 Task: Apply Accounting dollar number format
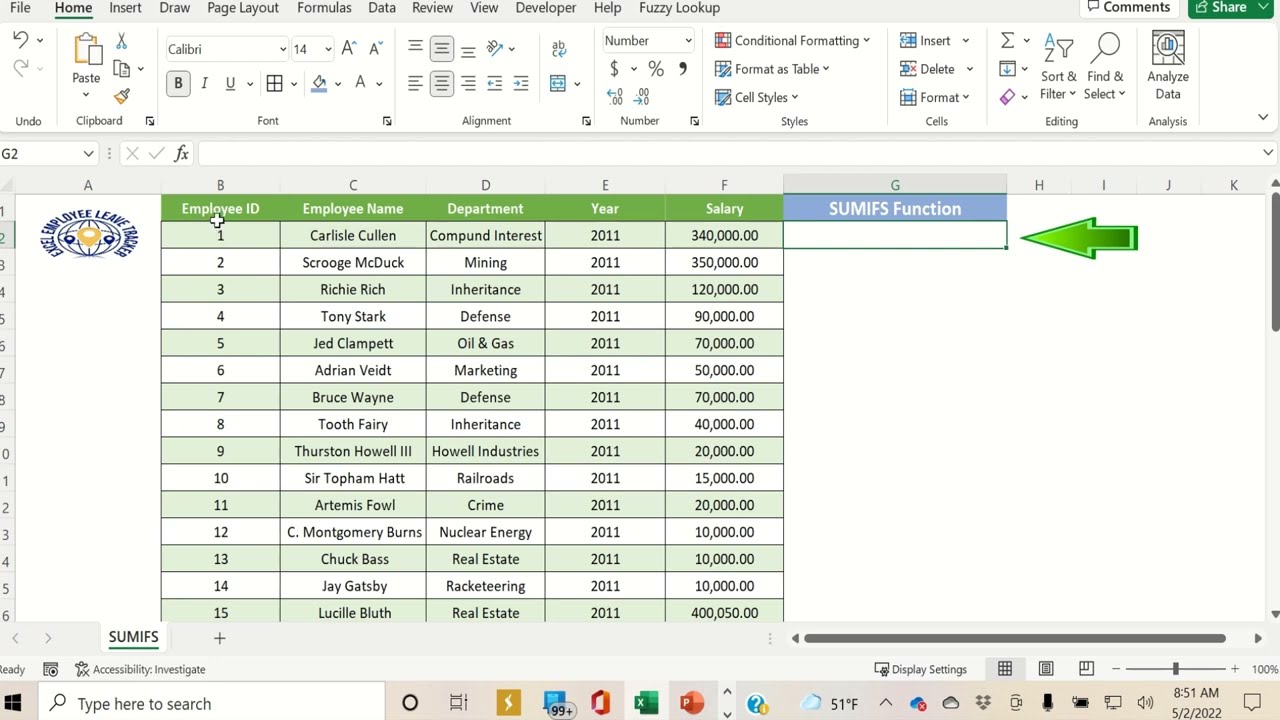click(614, 69)
